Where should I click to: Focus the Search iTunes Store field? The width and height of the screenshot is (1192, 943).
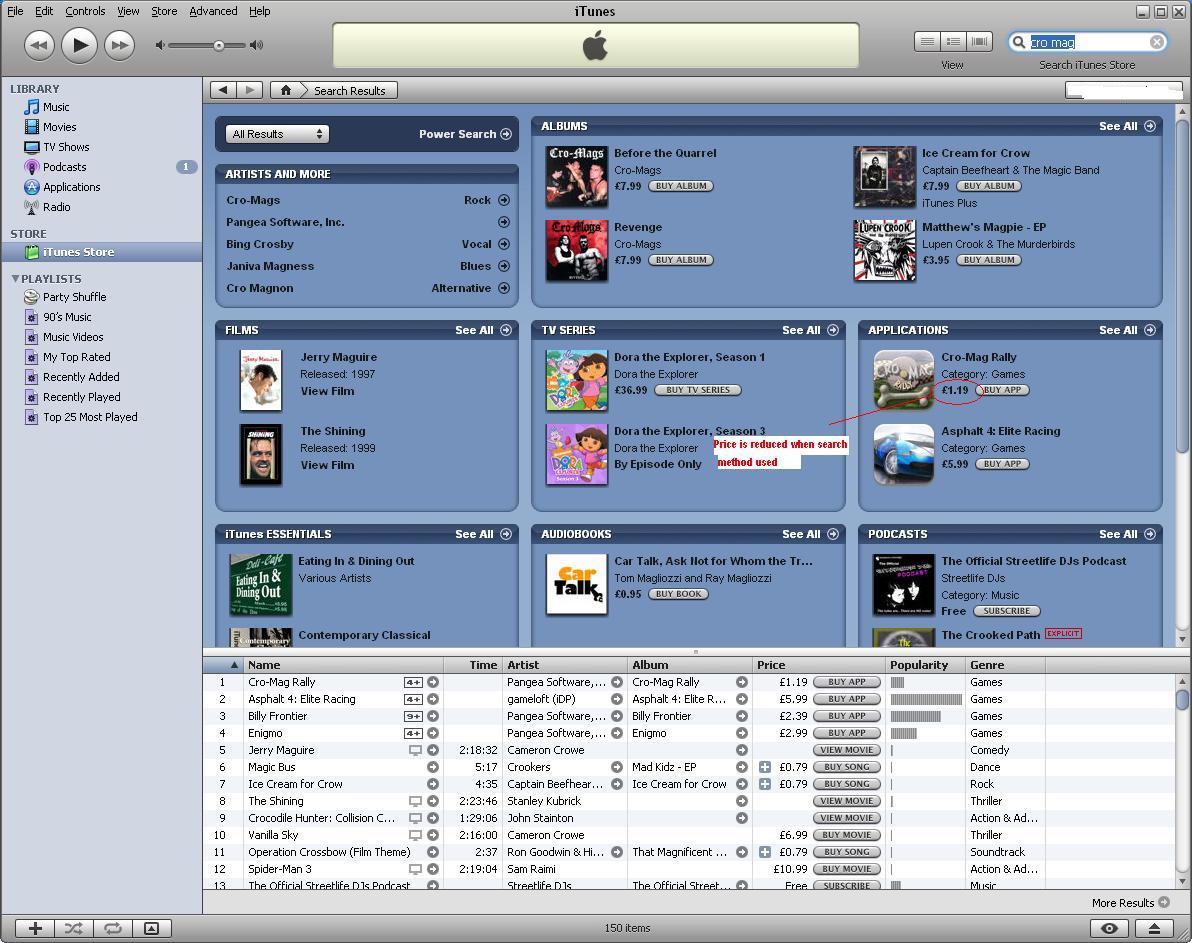click(x=1087, y=43)
